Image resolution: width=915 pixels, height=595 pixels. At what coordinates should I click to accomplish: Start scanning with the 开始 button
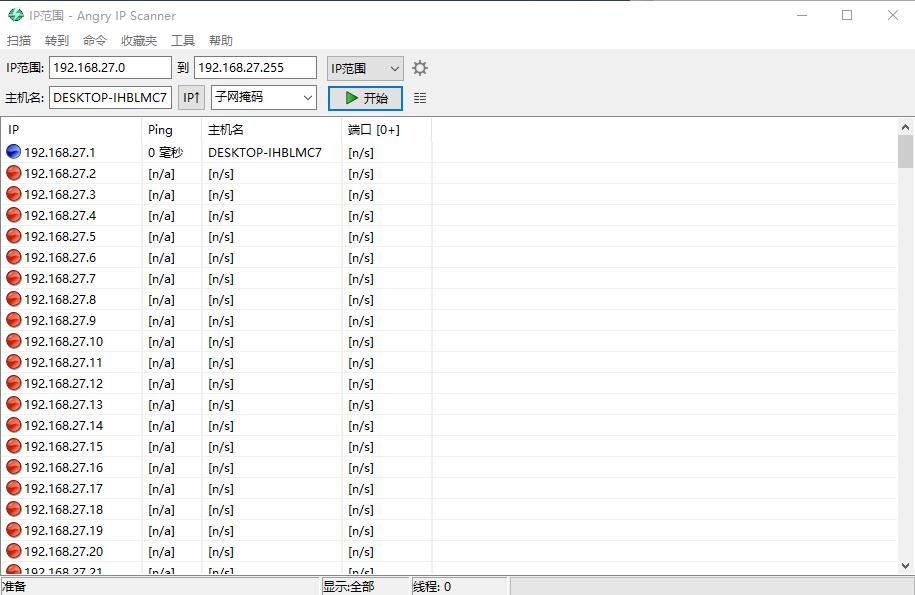[x=365, y=97]
